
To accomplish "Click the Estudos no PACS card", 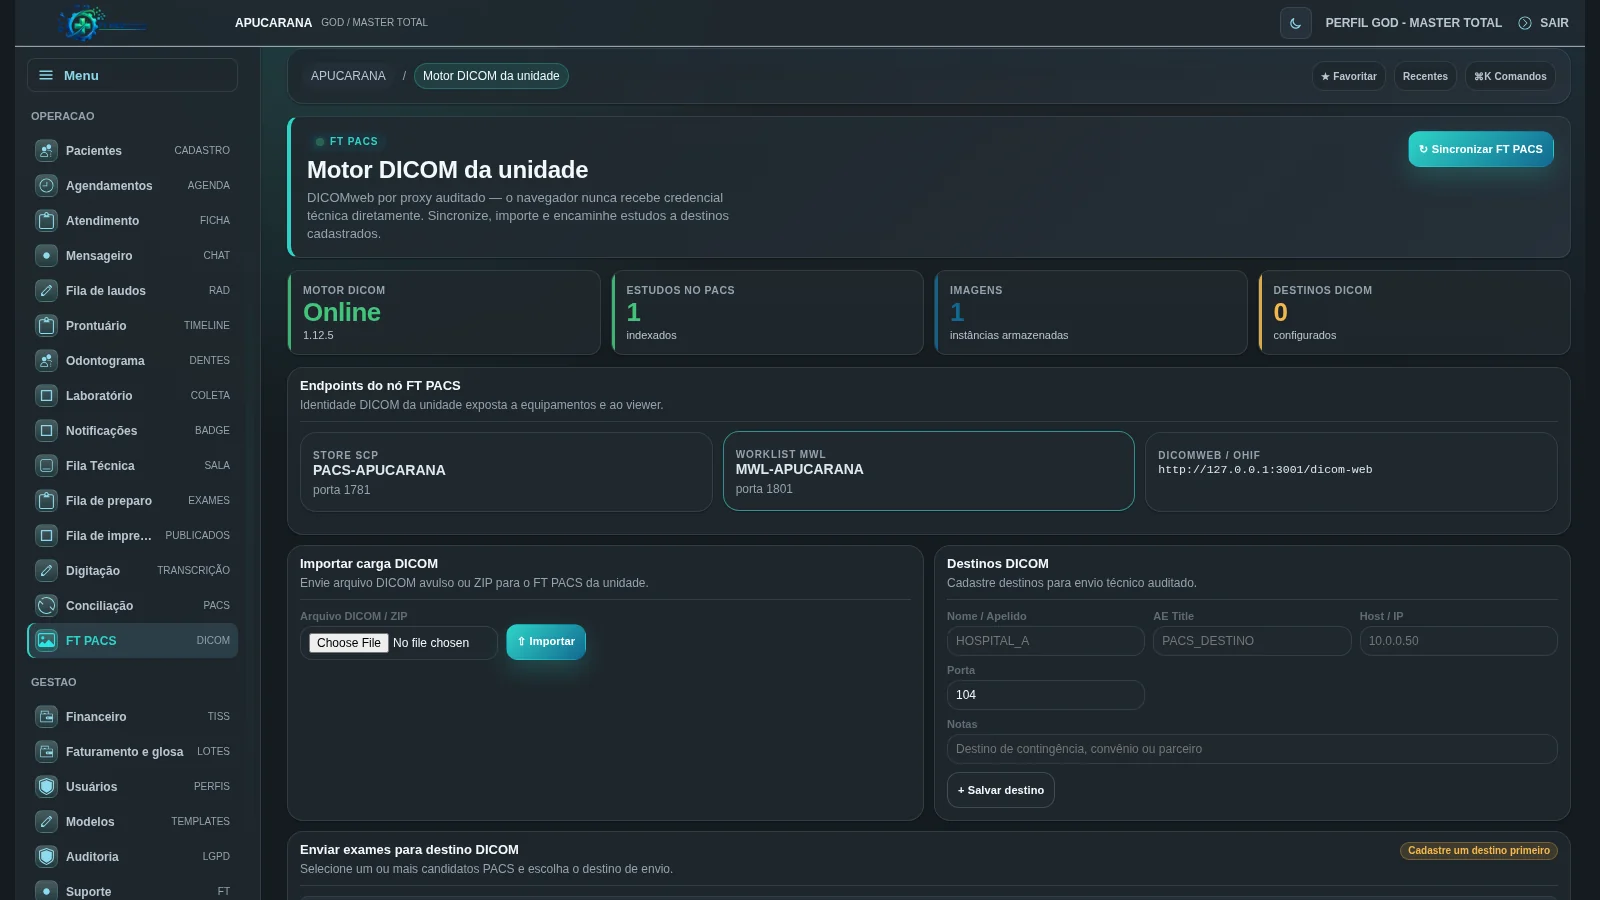I will point(767,312).
